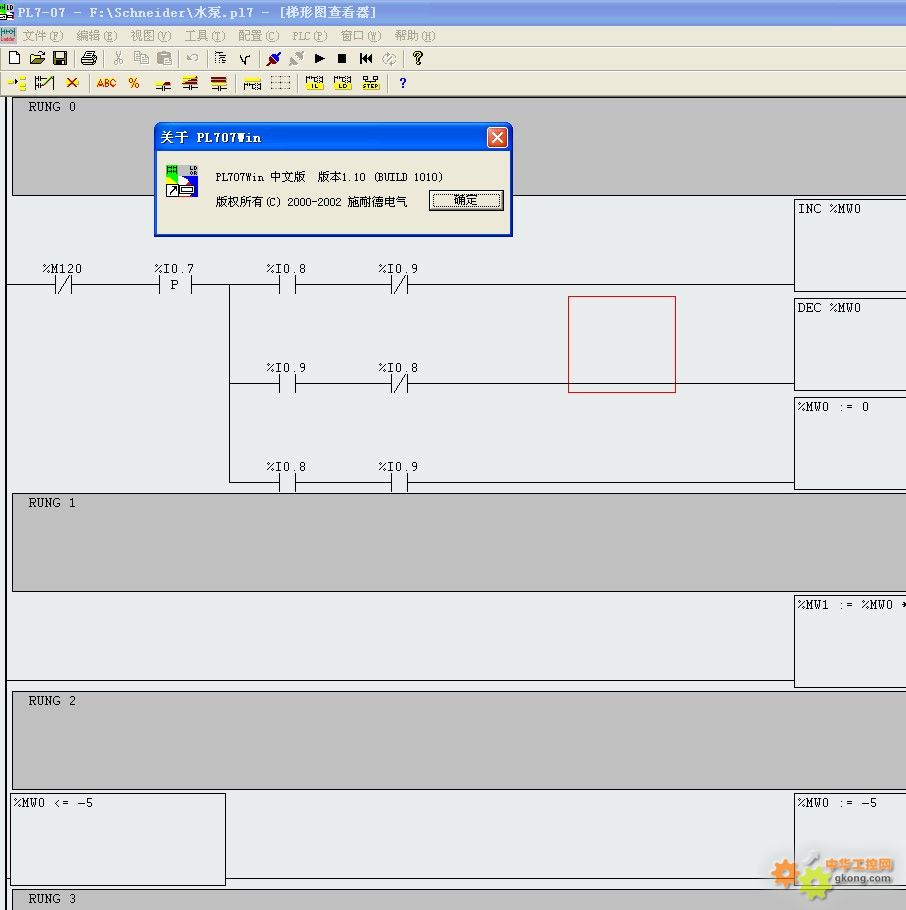Viewport: 906px width, 910px height.
Task: Toggle the ABC symbols display icon
Action: click(x=106, y=83)
